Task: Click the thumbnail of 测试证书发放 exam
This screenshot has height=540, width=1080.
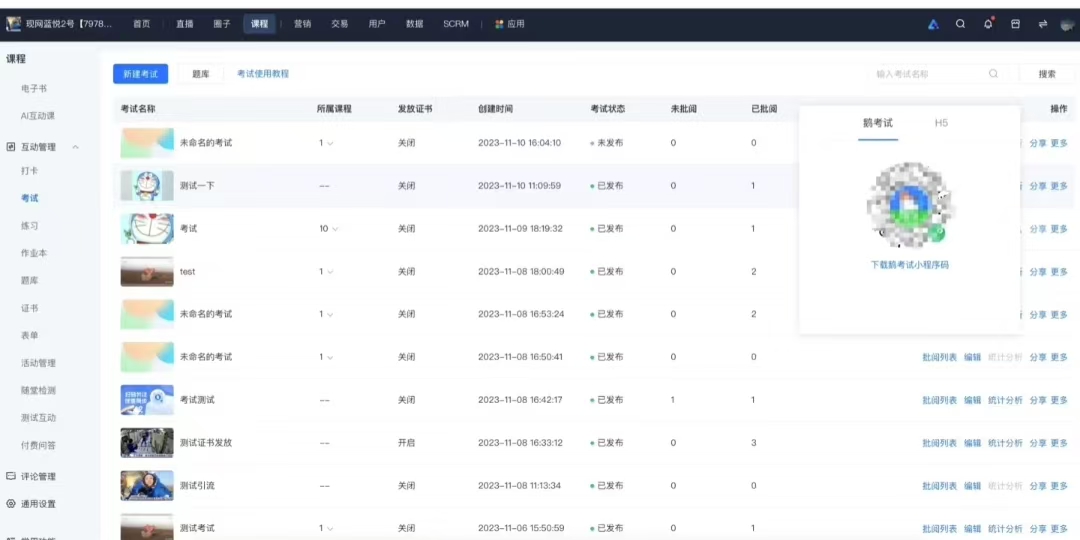Action: pyautogui.click(x=147, y=443)
